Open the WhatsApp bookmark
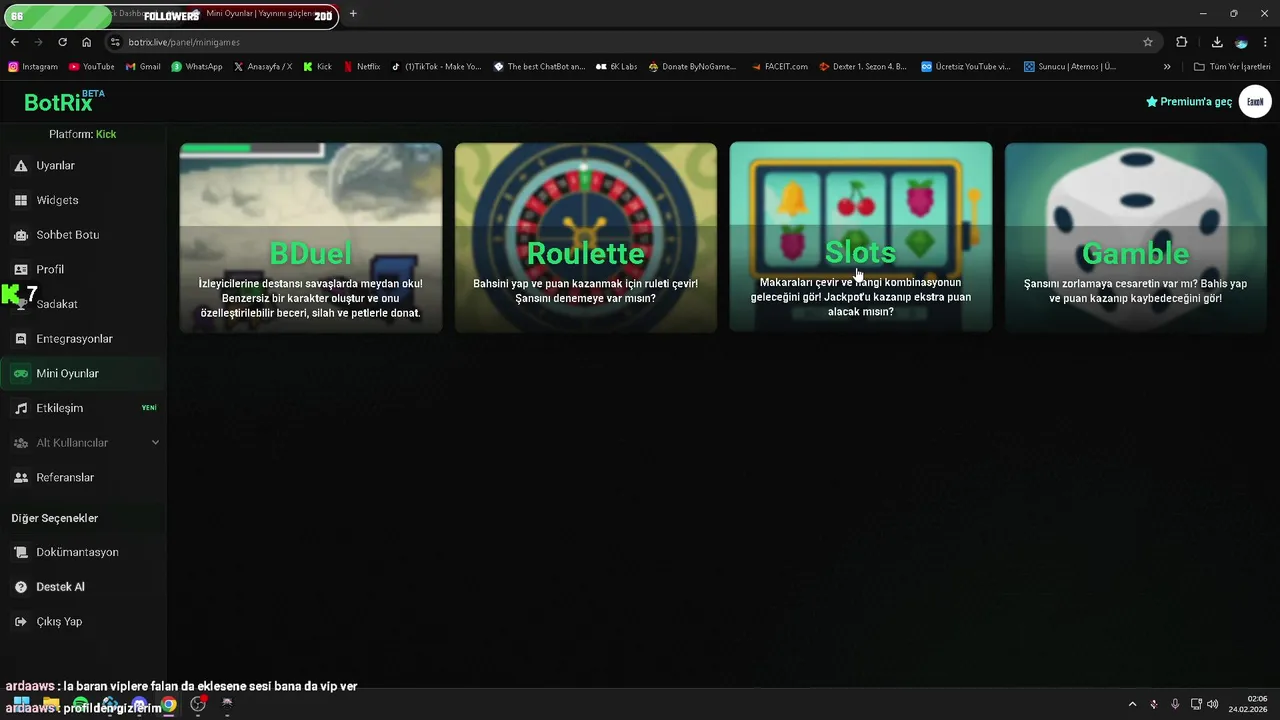Screen dimensions: 1280x720 click(197, 67)
